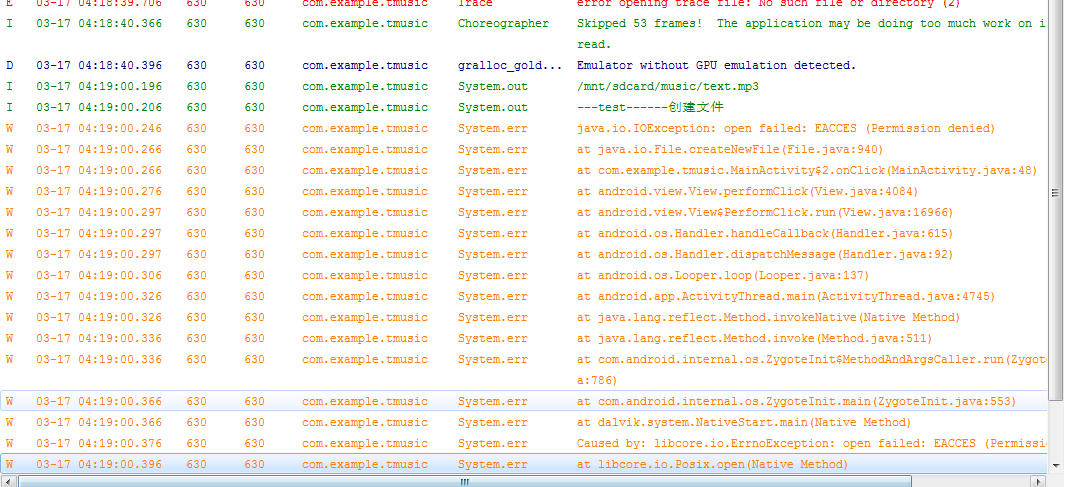The width and height of the screenshot is (1067, 487).
Task: Click the timestamp '03-17 04:19:00.206'
Action: pos(99,107)
